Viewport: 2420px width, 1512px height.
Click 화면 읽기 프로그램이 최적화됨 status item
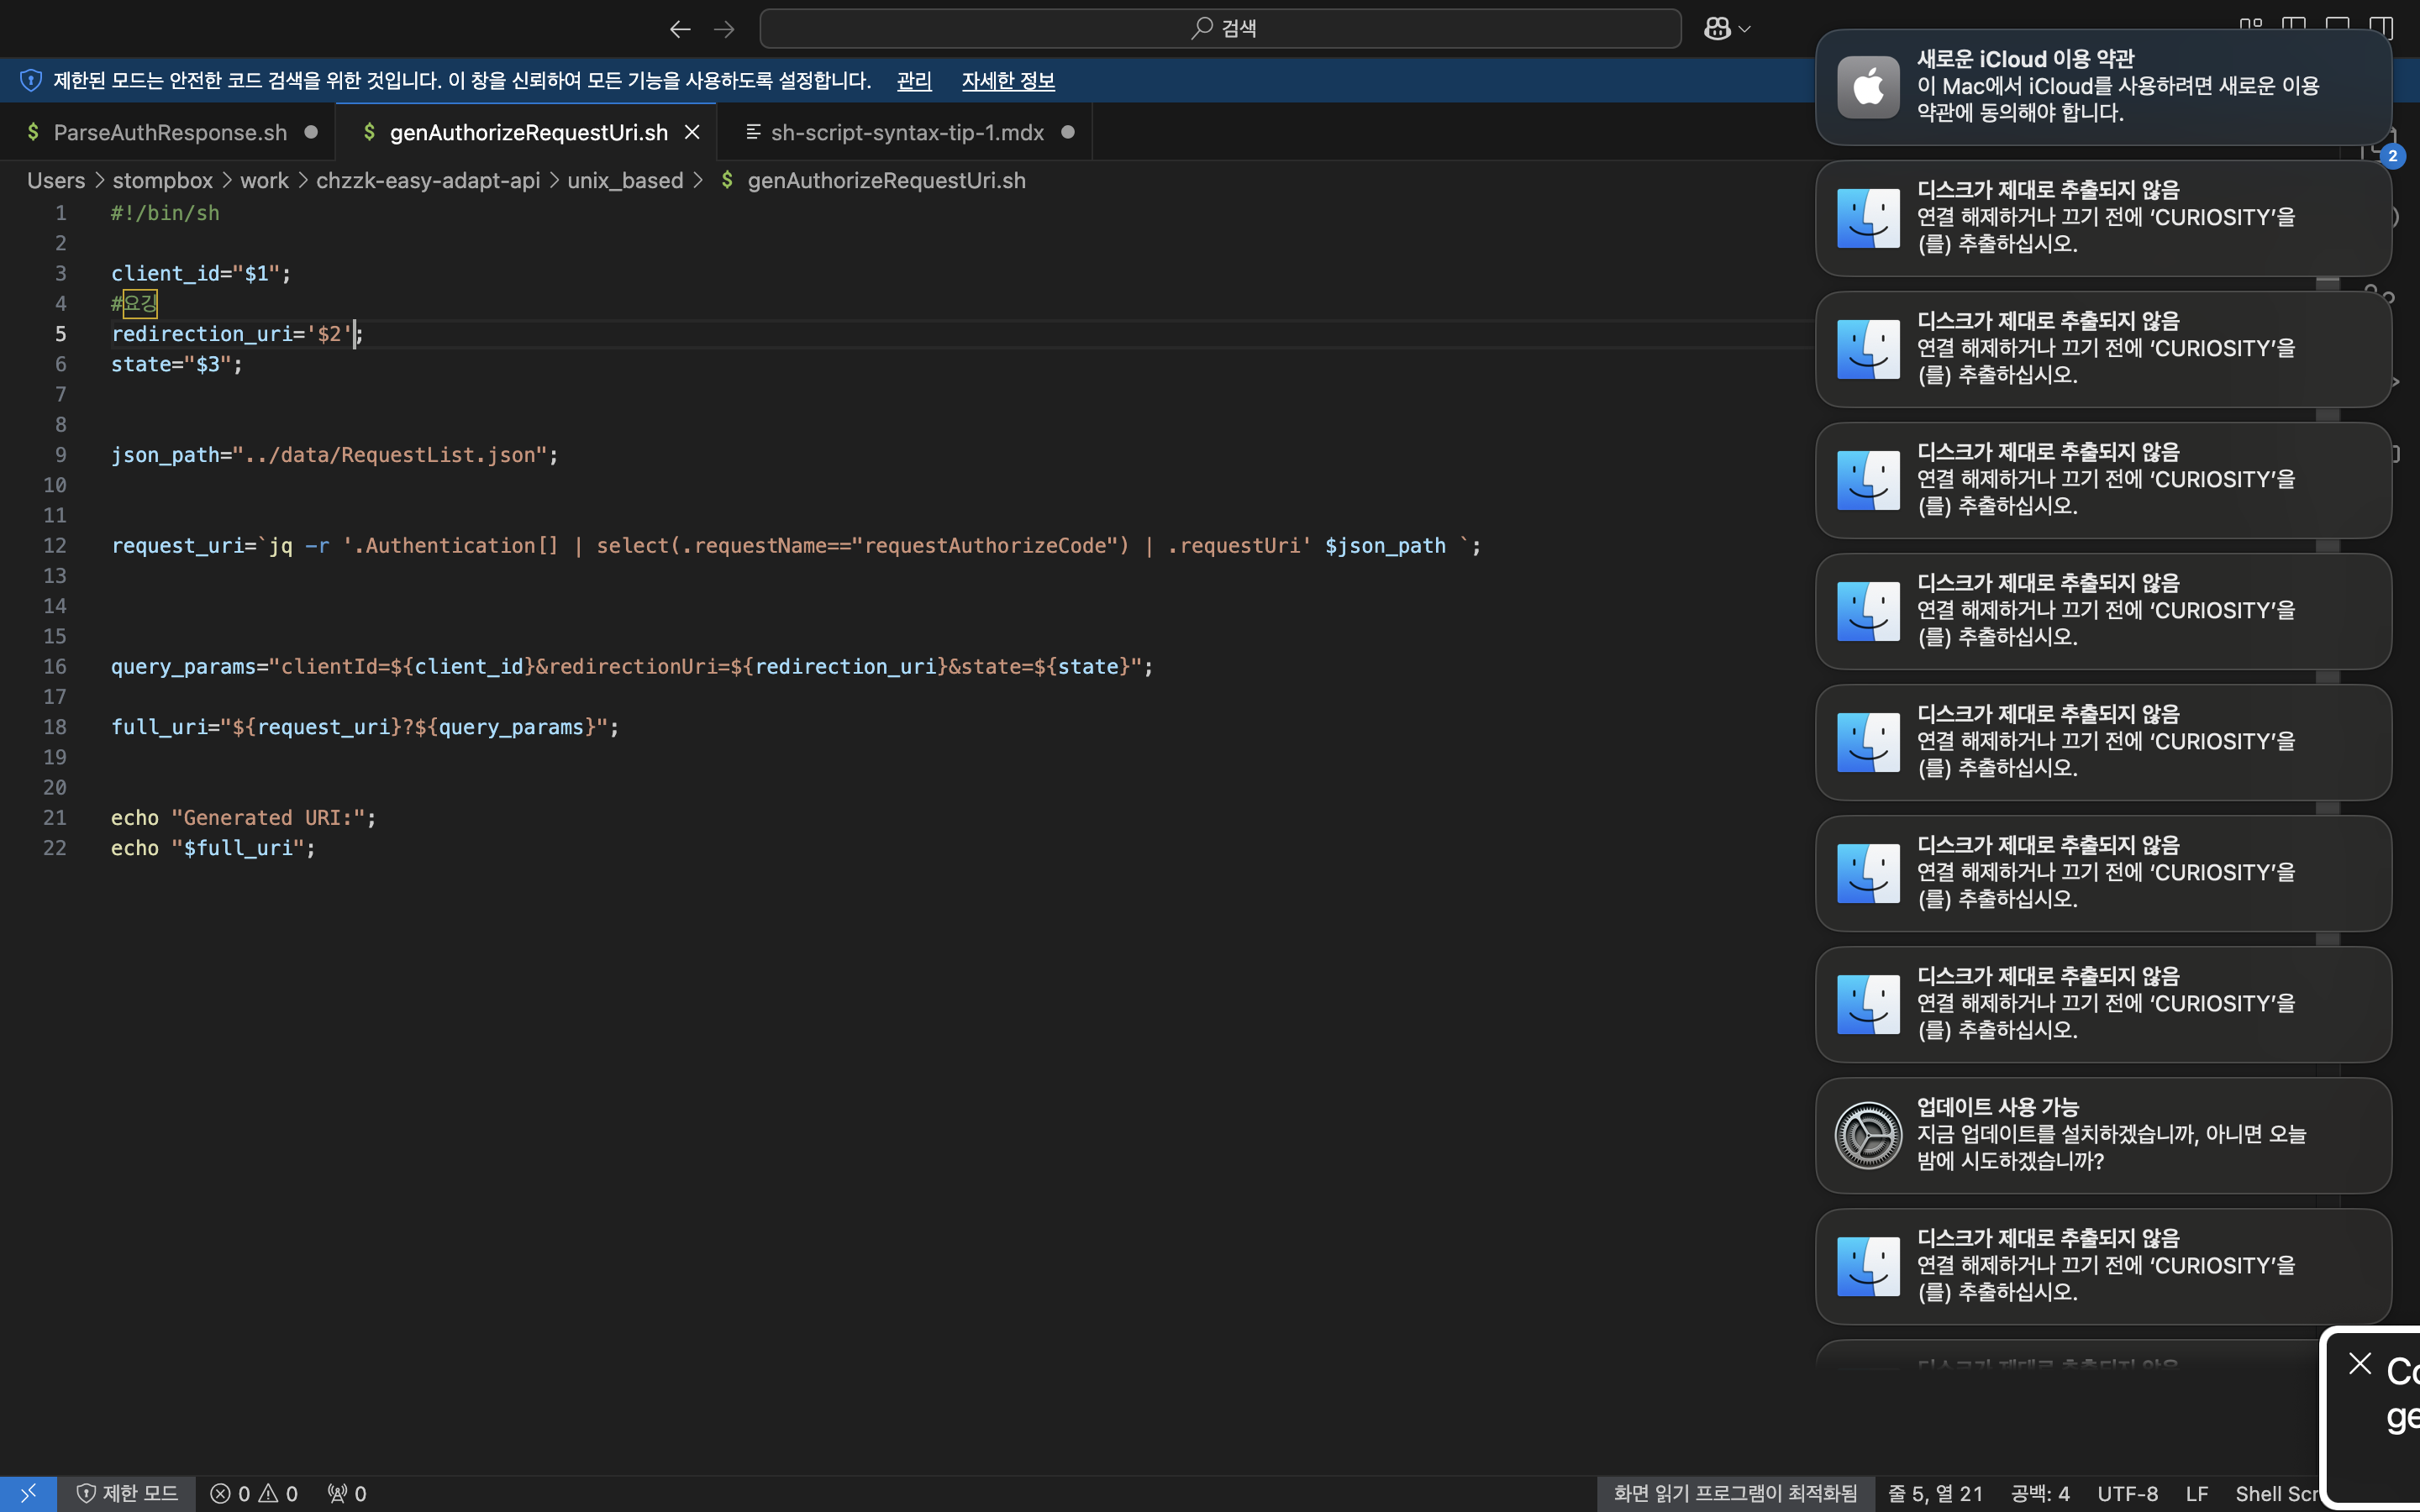[x=1735, y=1493]
